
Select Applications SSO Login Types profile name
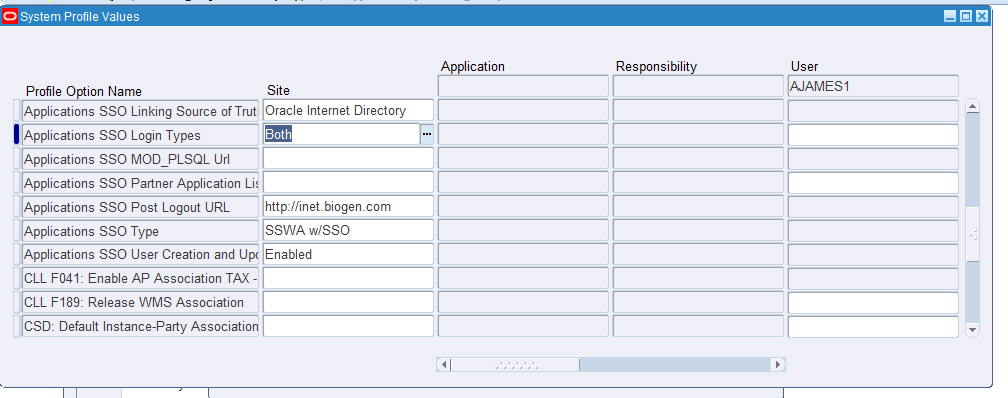(x=140, y=135)
